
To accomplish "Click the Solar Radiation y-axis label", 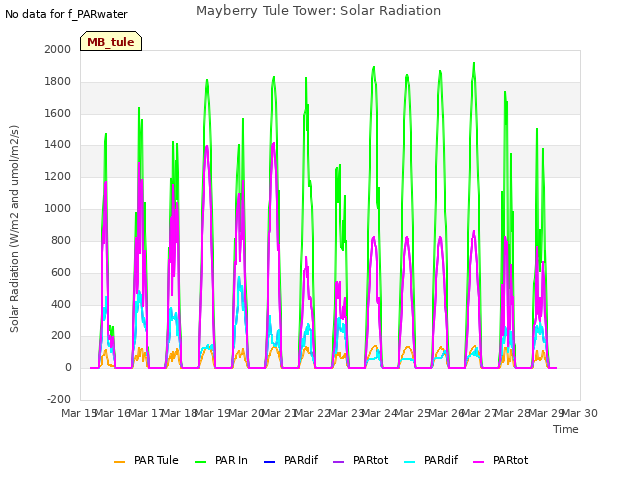I will pos(14,229).
